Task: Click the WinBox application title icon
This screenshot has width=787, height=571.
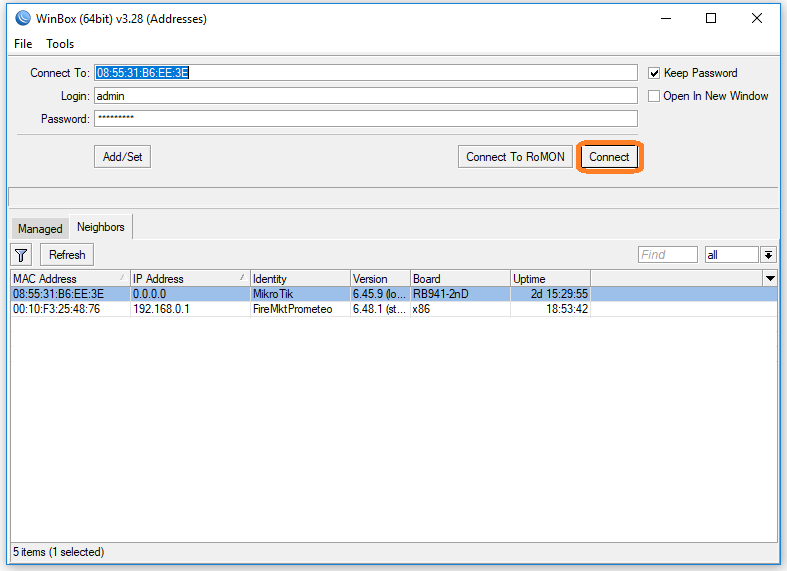Action: tap(23, 18)
